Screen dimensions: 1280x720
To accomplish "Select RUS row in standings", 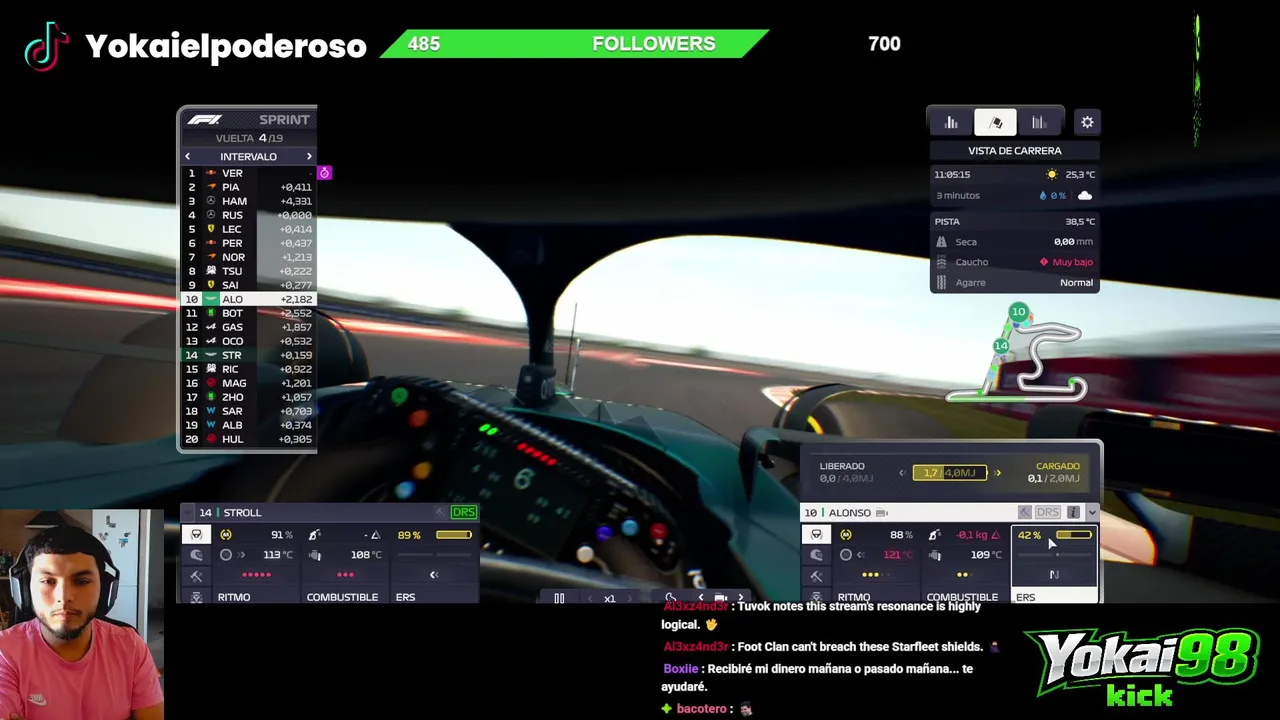I will [247, 215].
